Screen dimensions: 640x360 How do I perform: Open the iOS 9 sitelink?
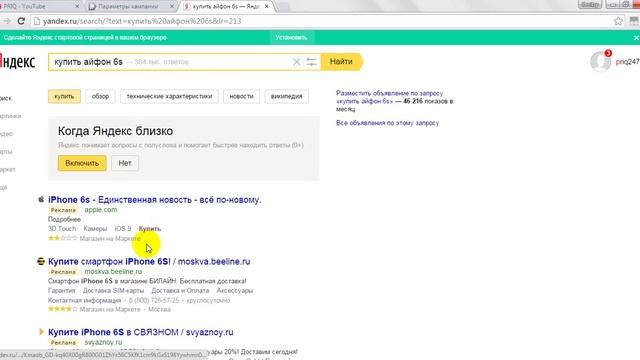point(123,229)
